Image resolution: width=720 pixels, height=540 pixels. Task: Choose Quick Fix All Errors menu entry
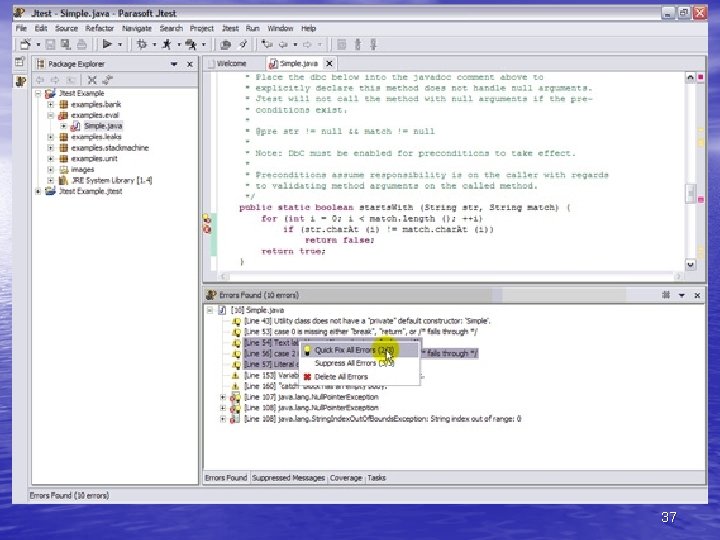pos(359,350)
